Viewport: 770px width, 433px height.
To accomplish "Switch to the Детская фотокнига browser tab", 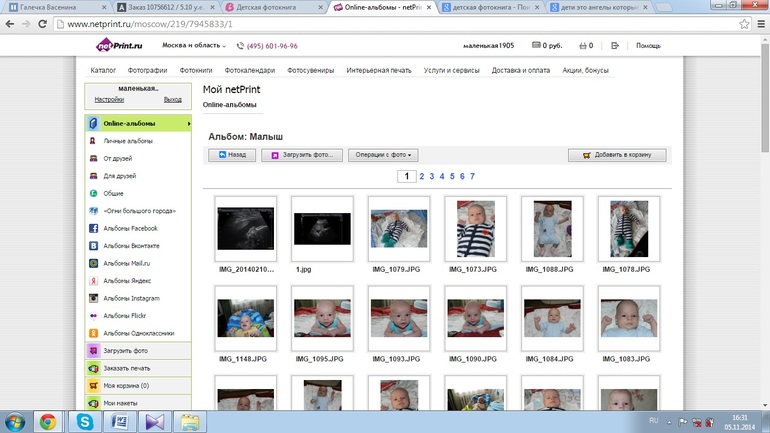I will 270,6.
